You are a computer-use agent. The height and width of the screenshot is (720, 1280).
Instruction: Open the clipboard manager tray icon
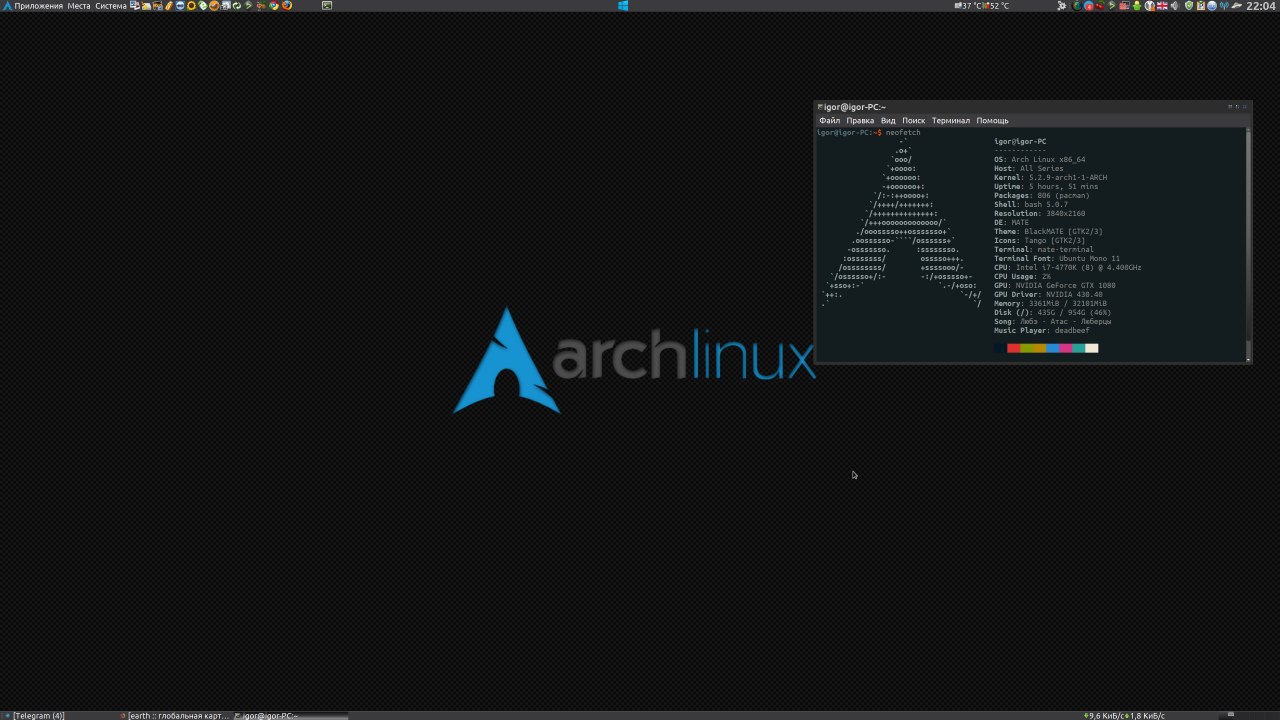[1200, 5]
